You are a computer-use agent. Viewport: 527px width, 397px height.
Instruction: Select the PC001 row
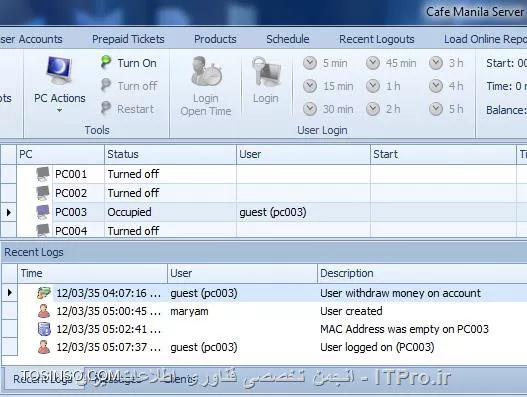264,174
